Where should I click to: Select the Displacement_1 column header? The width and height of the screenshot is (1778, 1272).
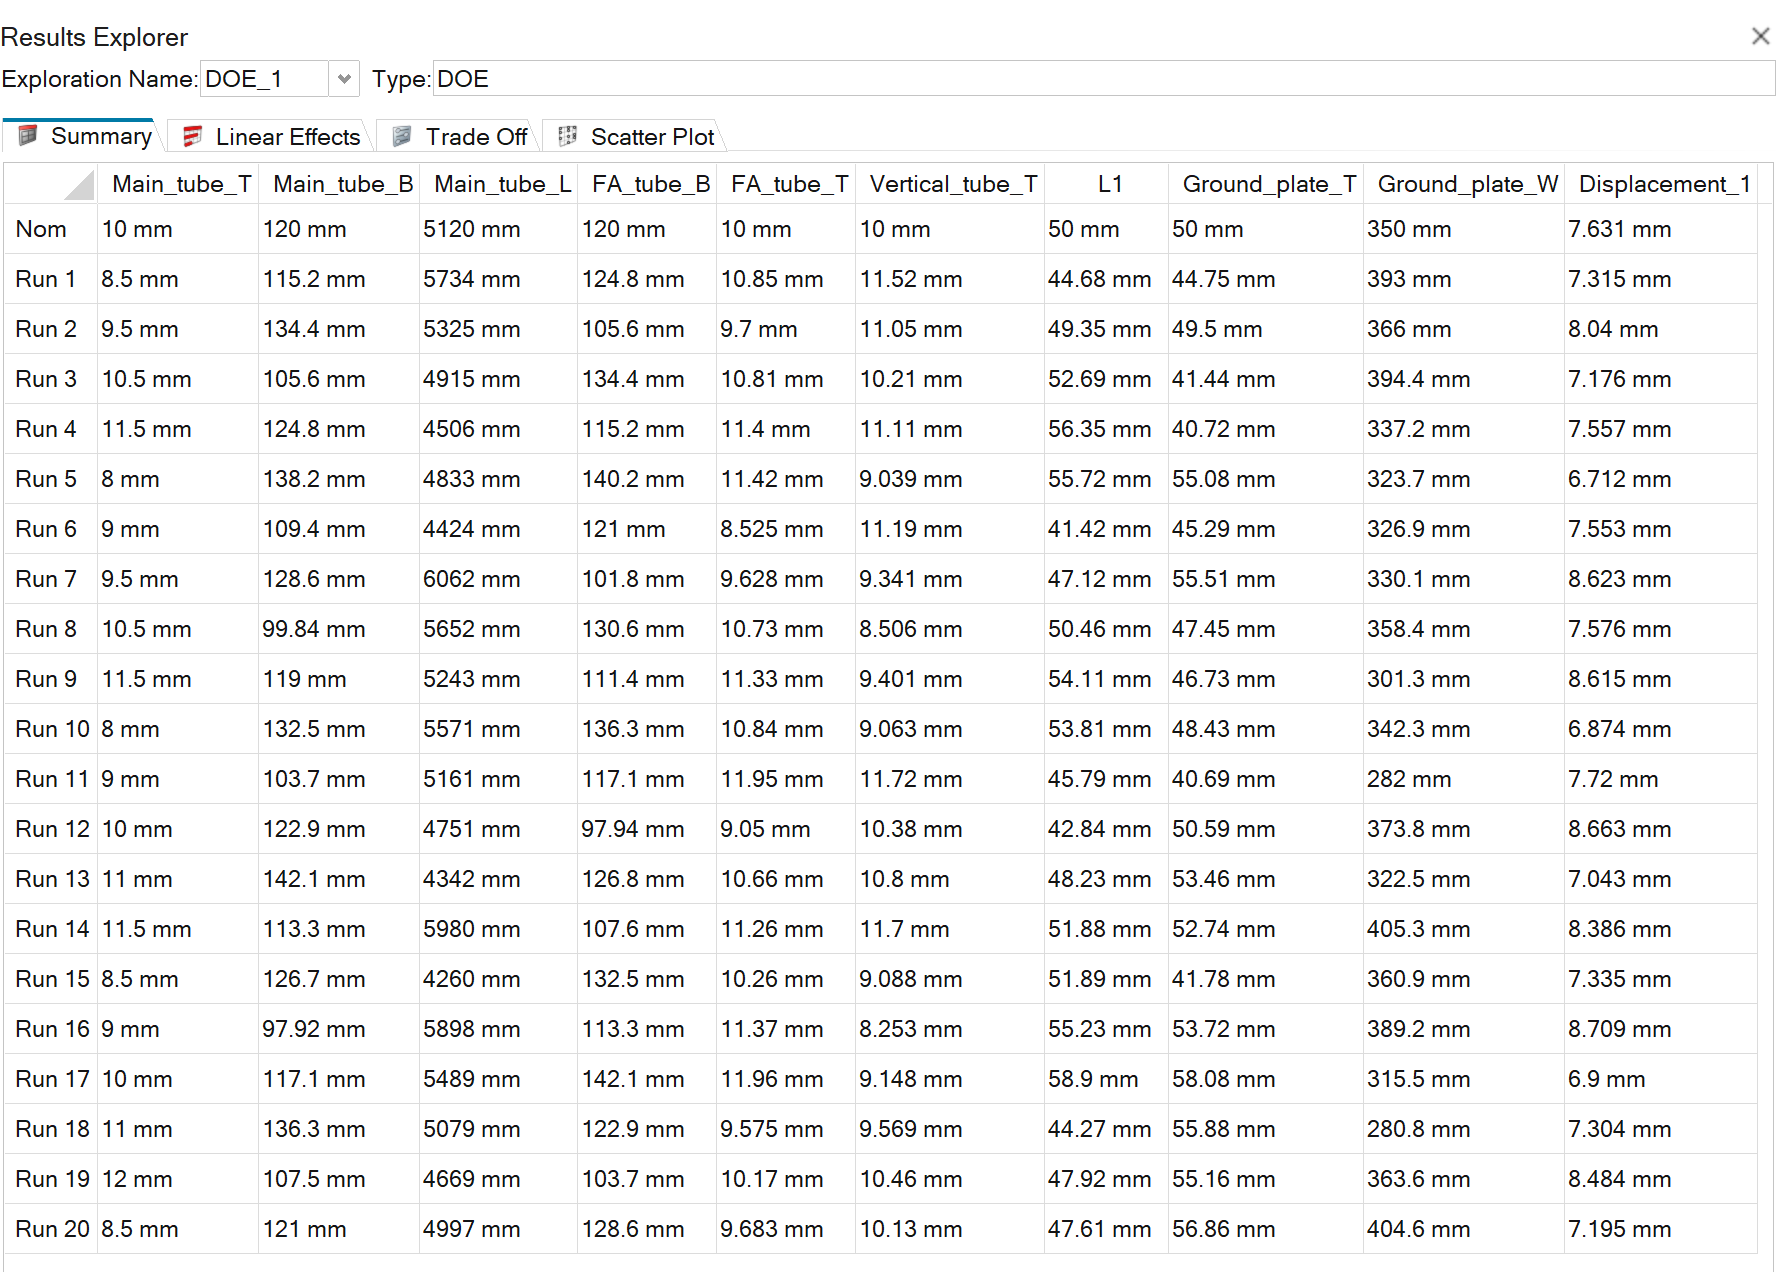[1663, 184]
